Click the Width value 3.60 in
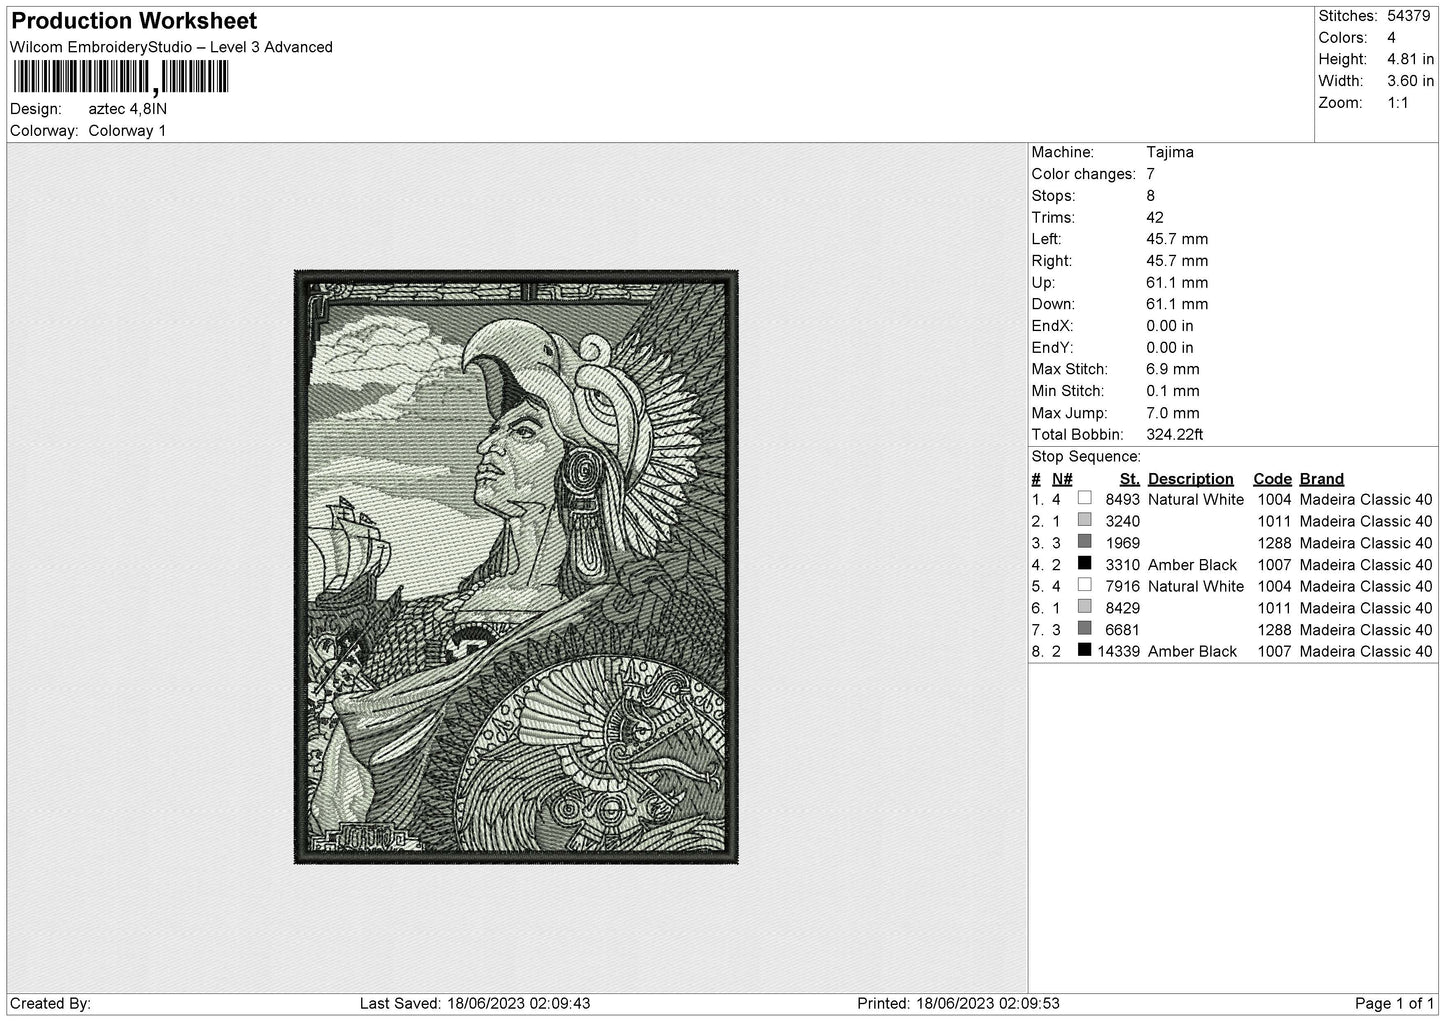 click(x=1410, y=81)
